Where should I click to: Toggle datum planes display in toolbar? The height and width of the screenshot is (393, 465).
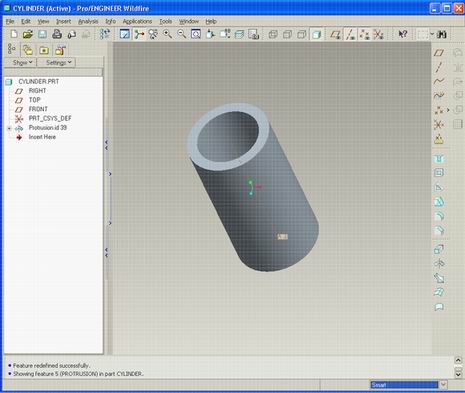pyautogui.click(x=336, y=34)
